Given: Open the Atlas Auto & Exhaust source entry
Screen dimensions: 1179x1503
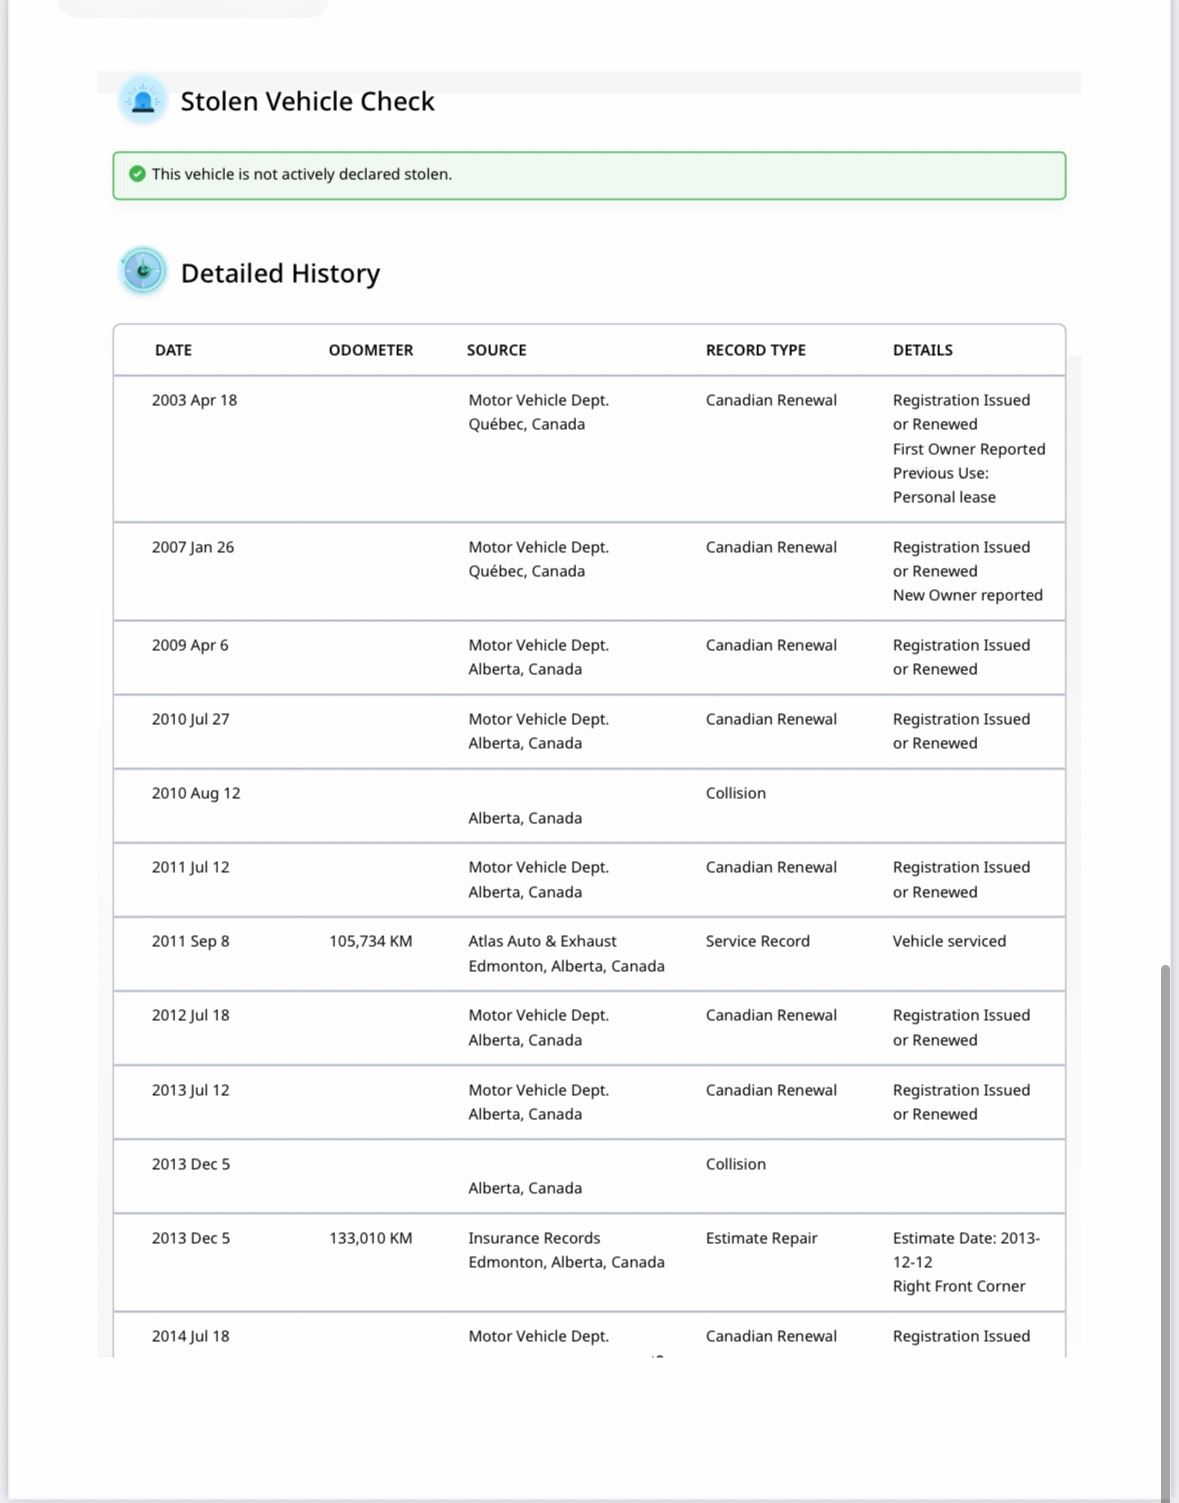Looking at the screenshot, I should pos(542,941).
